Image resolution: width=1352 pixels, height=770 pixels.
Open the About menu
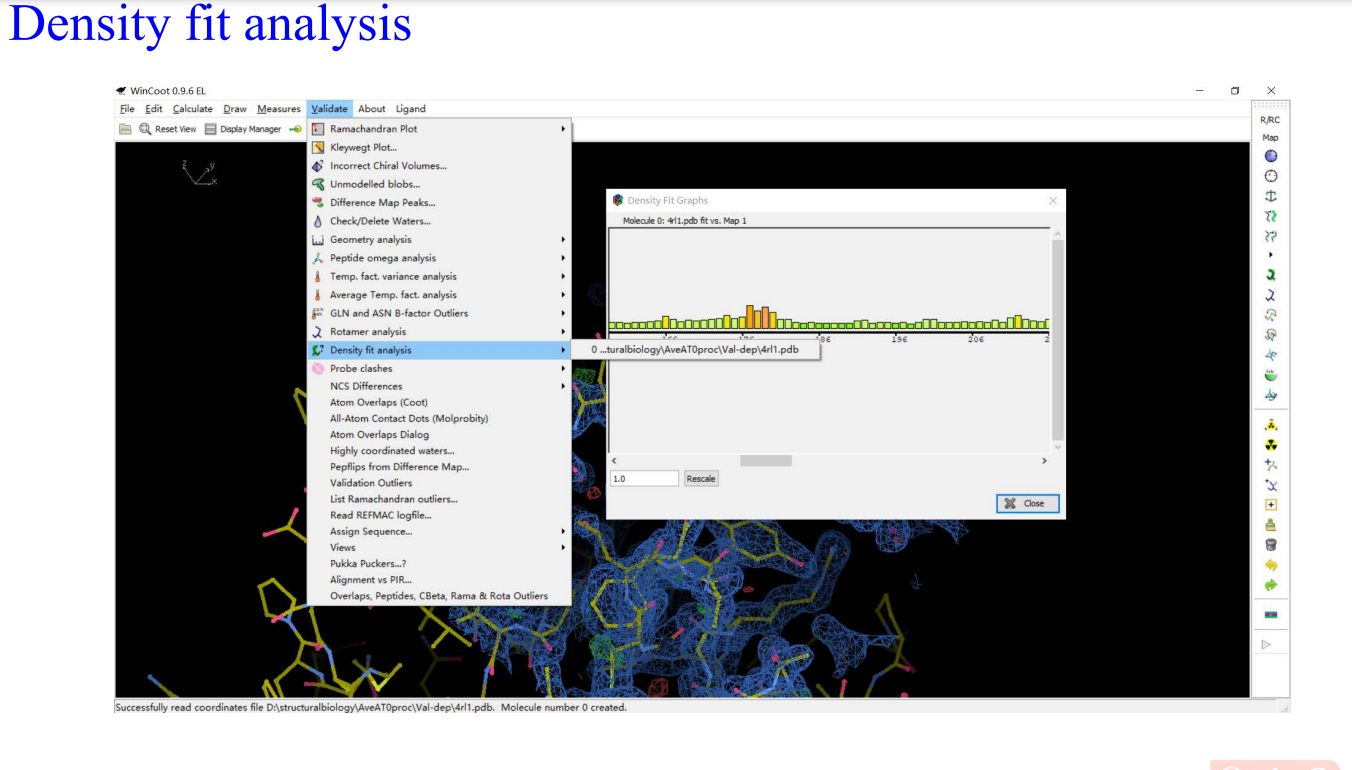coord(372,109)
